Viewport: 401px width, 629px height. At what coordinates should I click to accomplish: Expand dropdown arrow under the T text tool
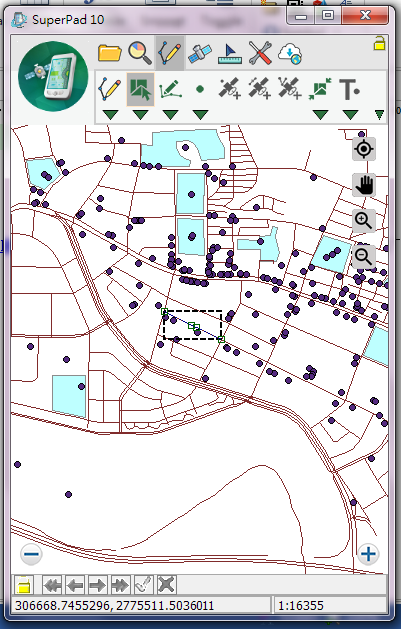(350, 115)
